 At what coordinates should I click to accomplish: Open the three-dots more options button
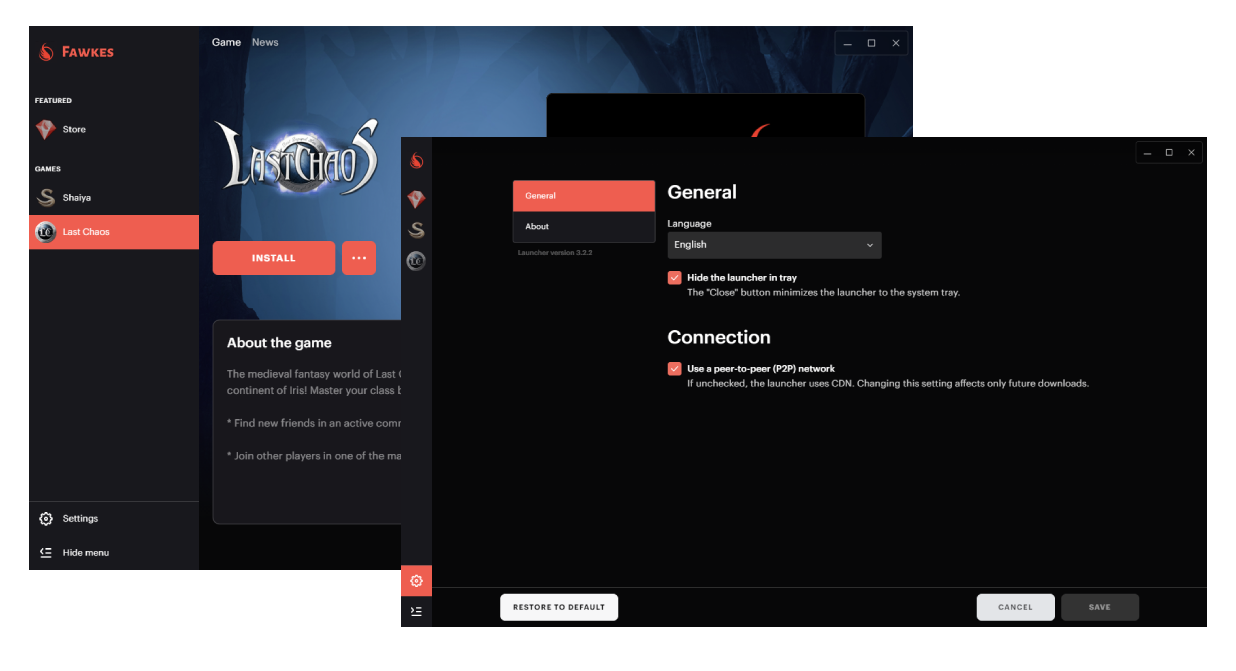[x=359, y=258]
